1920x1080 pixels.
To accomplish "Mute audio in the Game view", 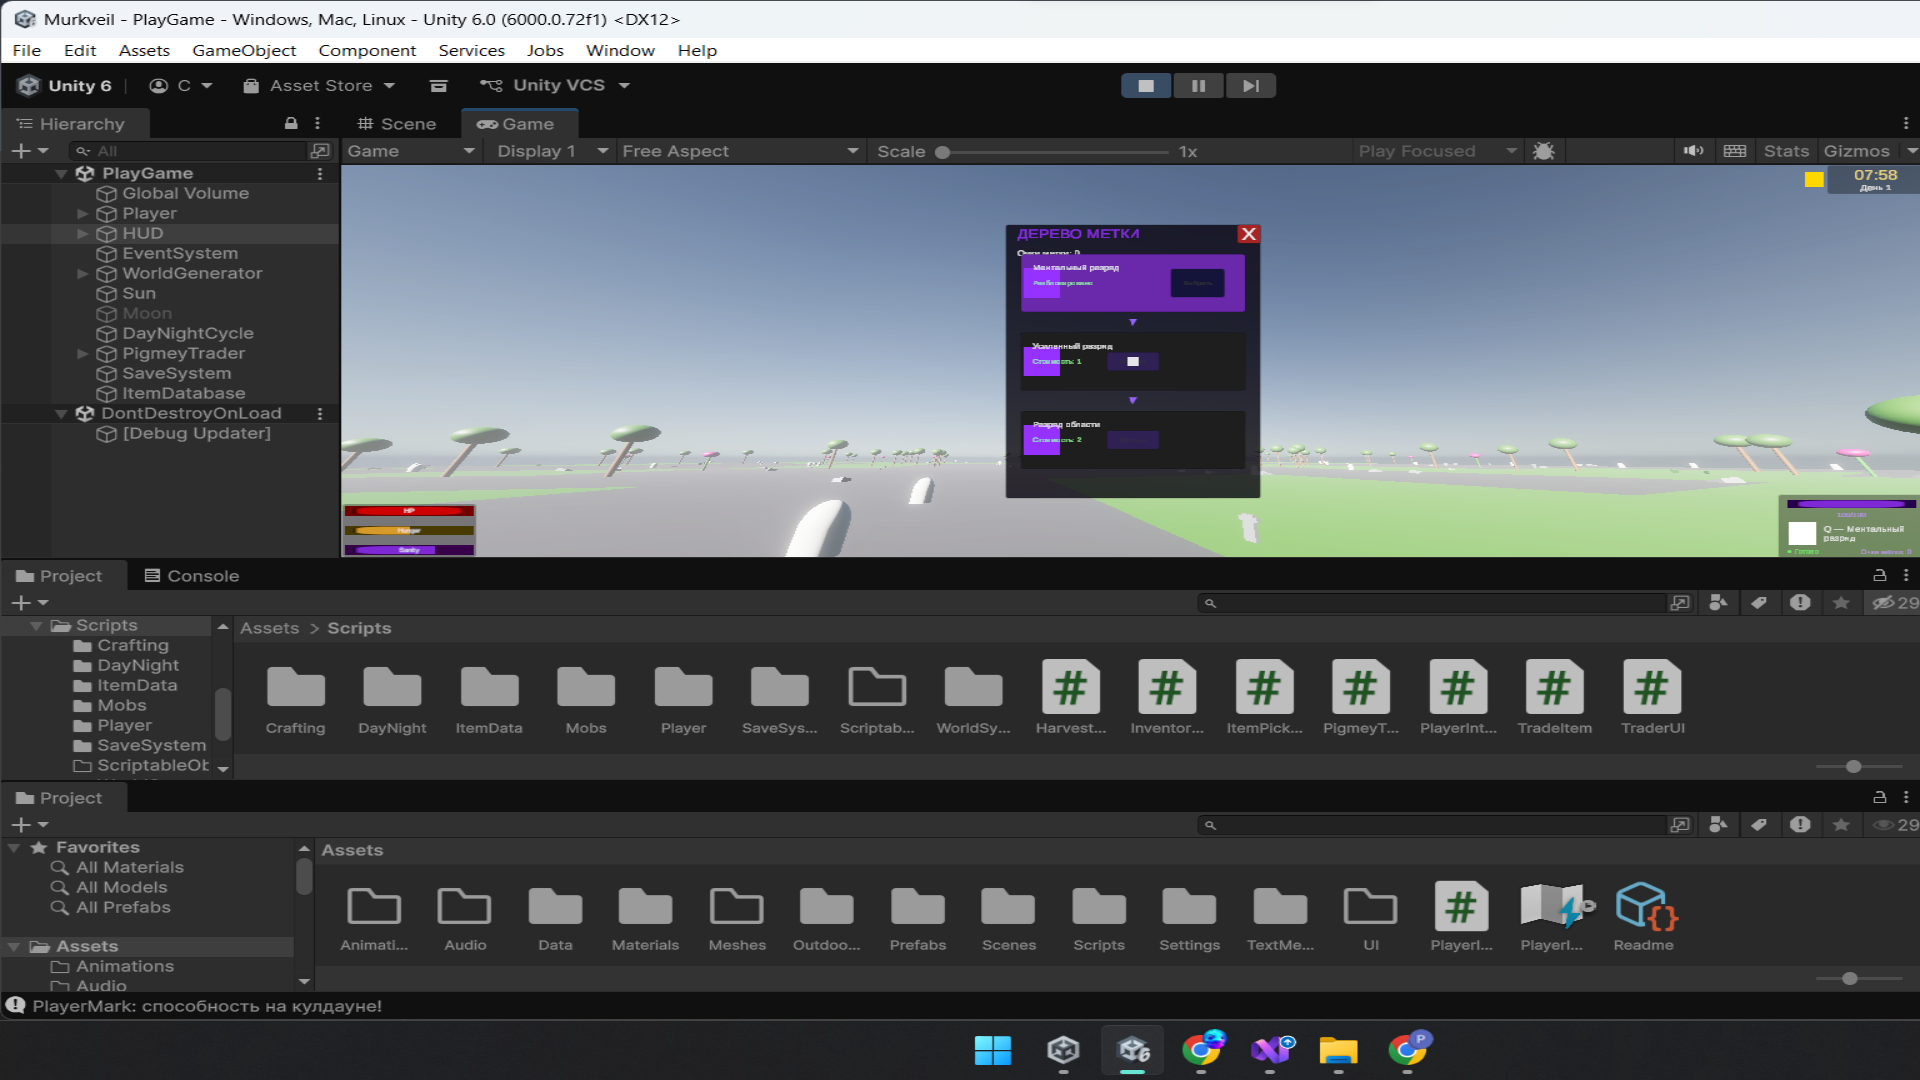I will pos(1693,151).
